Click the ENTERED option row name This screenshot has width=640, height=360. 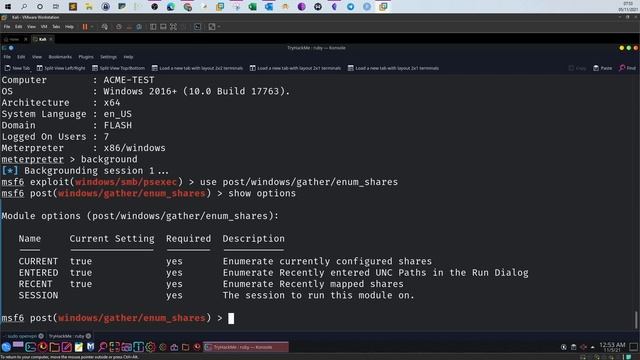pyautogui.click(x=38, y=273)
